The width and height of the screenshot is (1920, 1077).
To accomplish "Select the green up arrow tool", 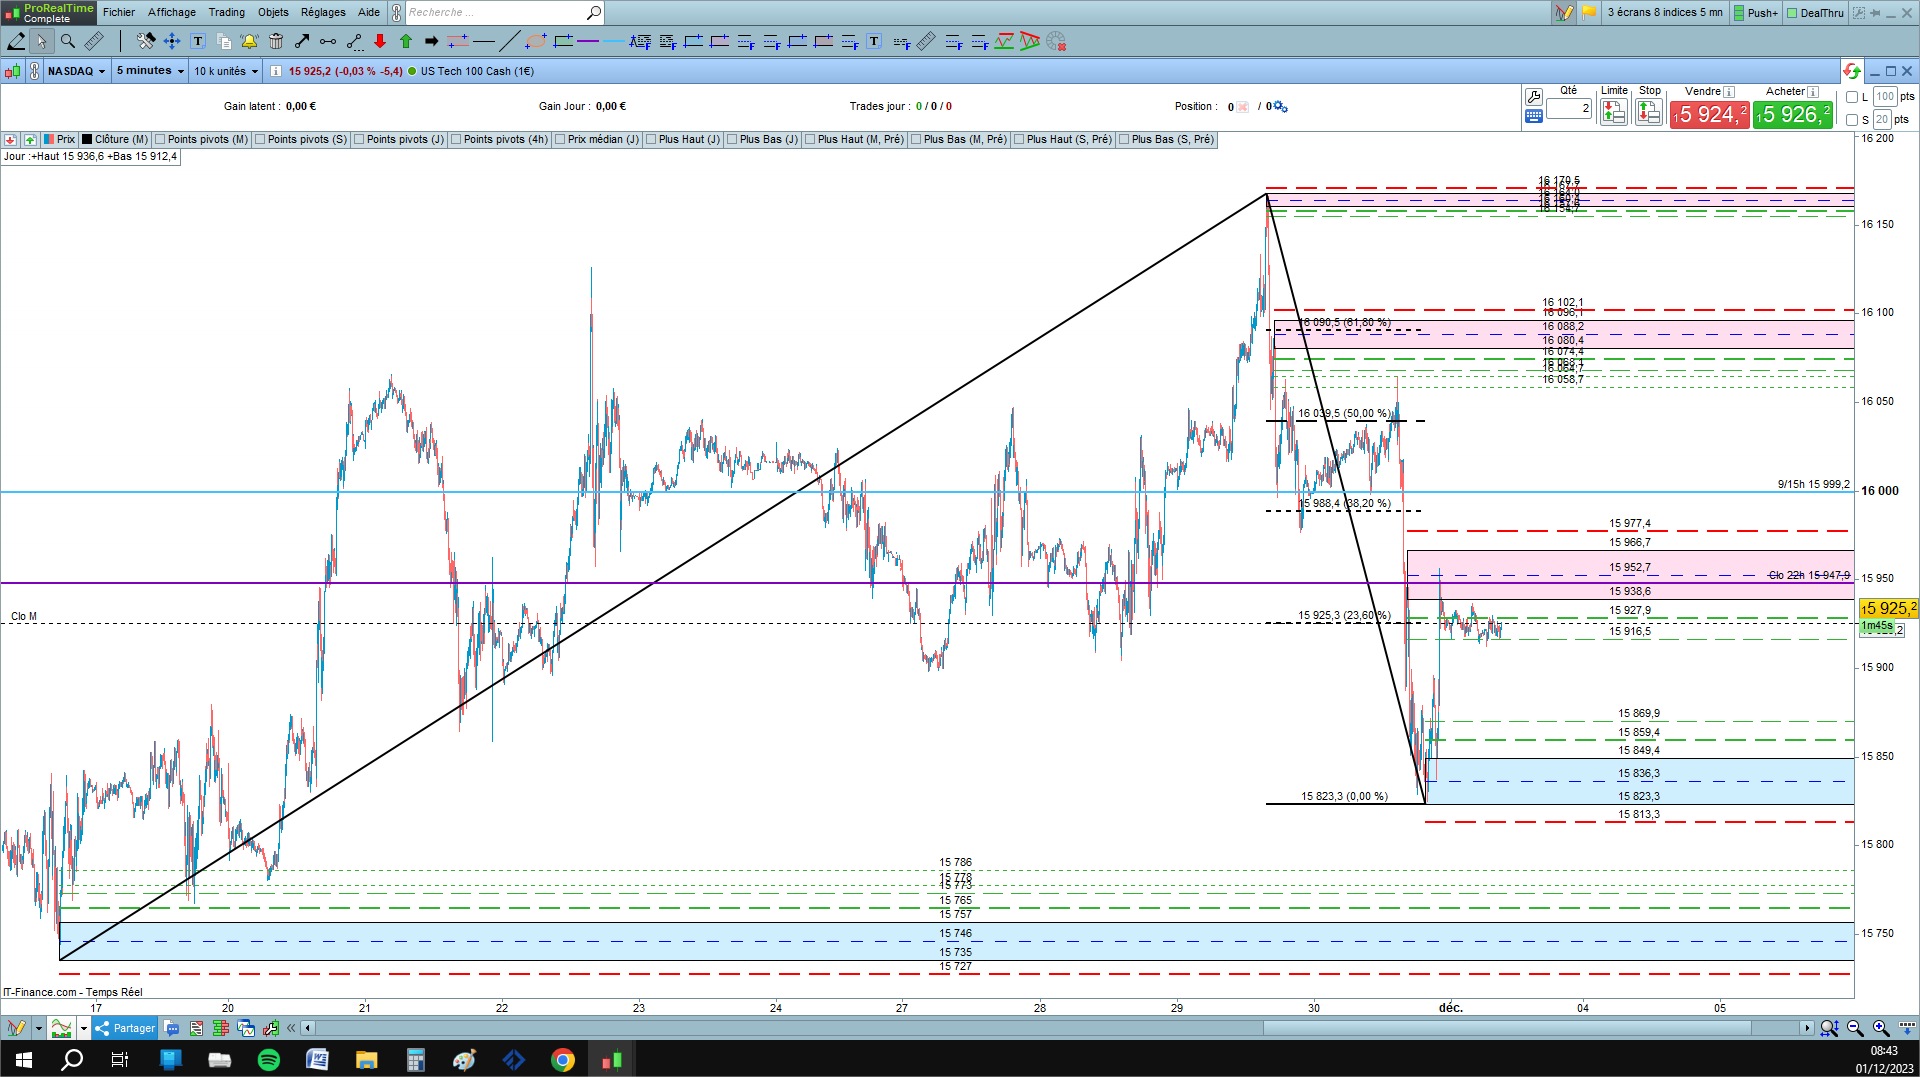I will pyautogui.click(x=406, y=41).
